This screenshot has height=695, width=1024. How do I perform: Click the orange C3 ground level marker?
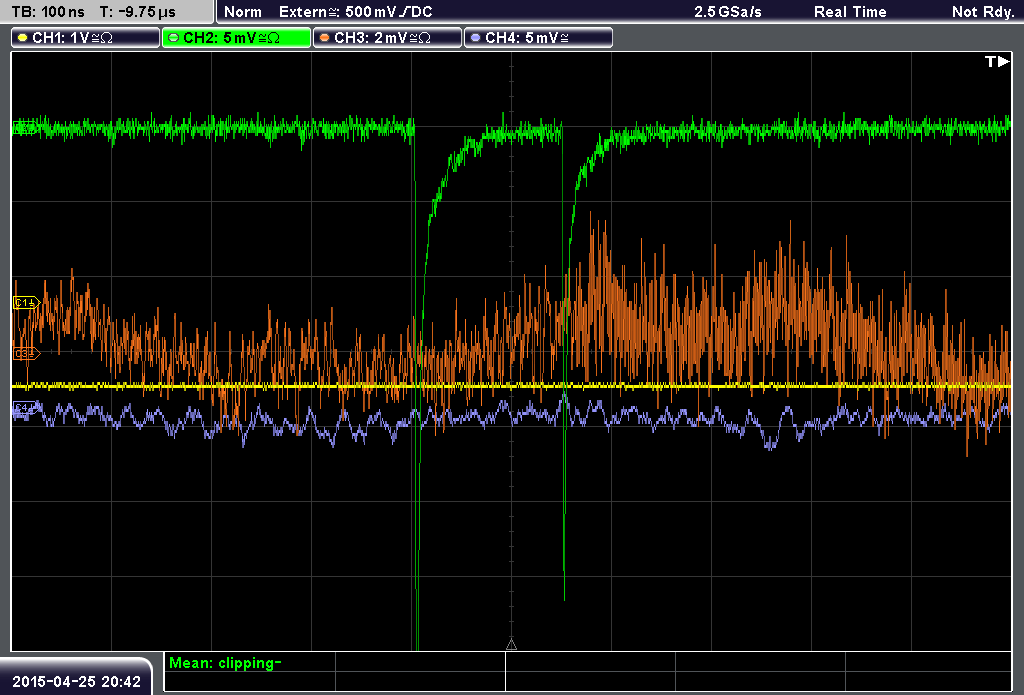click(27, 353)
